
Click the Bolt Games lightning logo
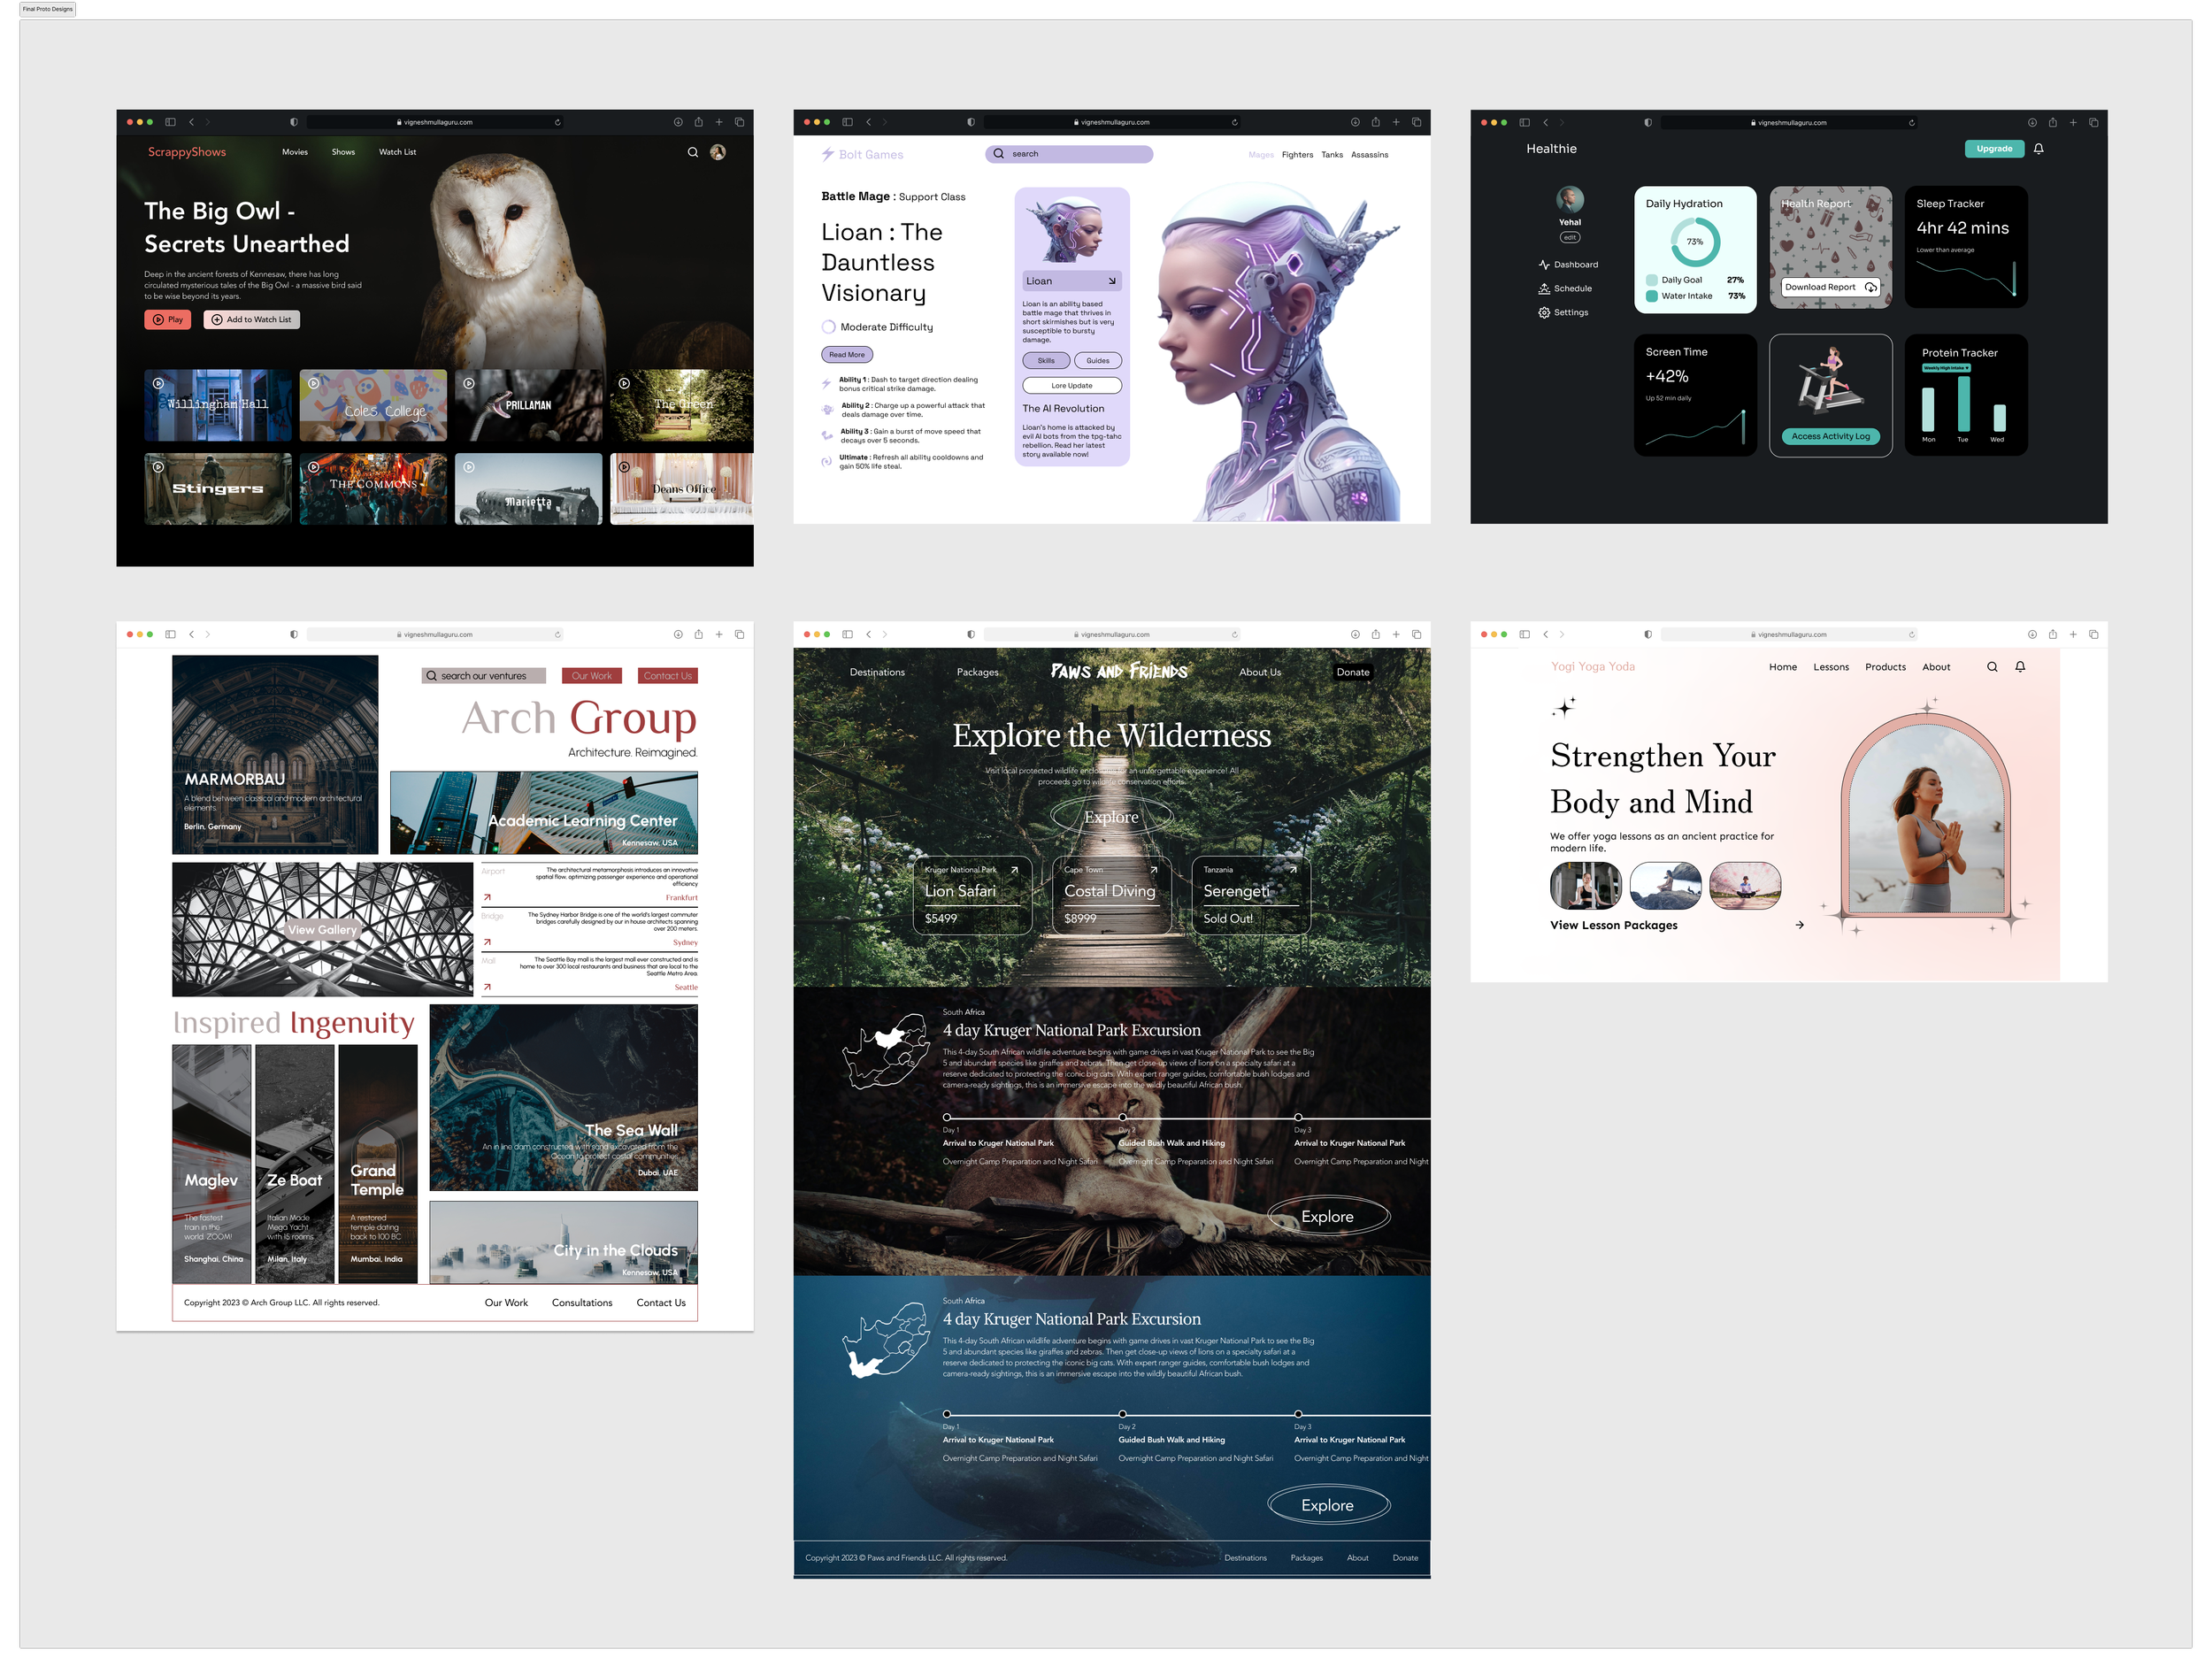(828, 154)
